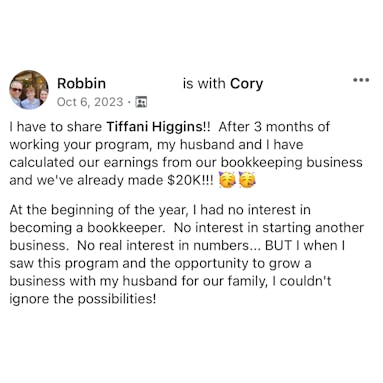The height and width of the screenshot is (383, 383).
Task: Click the "is with" text in header
Action: (x=204, y=83)
